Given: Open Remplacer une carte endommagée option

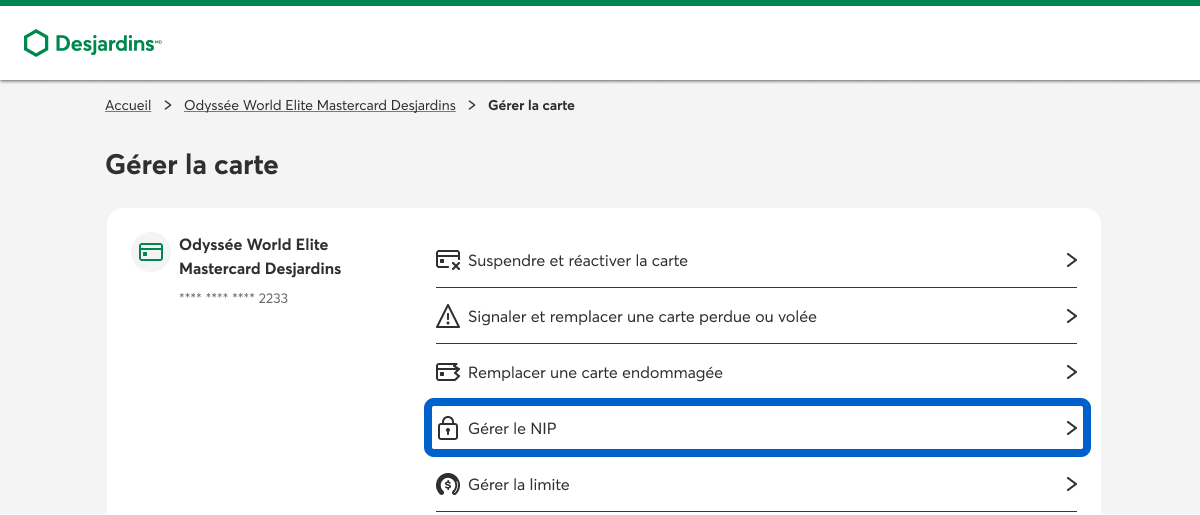Looking at the screenshot, I should pos(595,373).
